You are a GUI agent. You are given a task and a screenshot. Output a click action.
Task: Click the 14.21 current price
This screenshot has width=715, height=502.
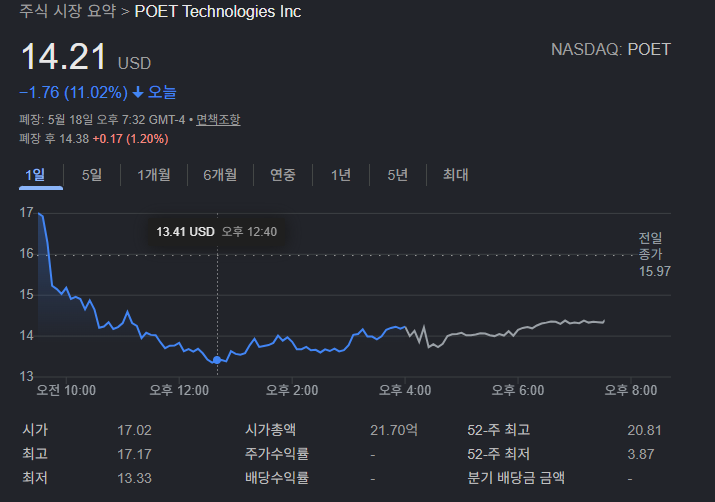tap(64, 57)
